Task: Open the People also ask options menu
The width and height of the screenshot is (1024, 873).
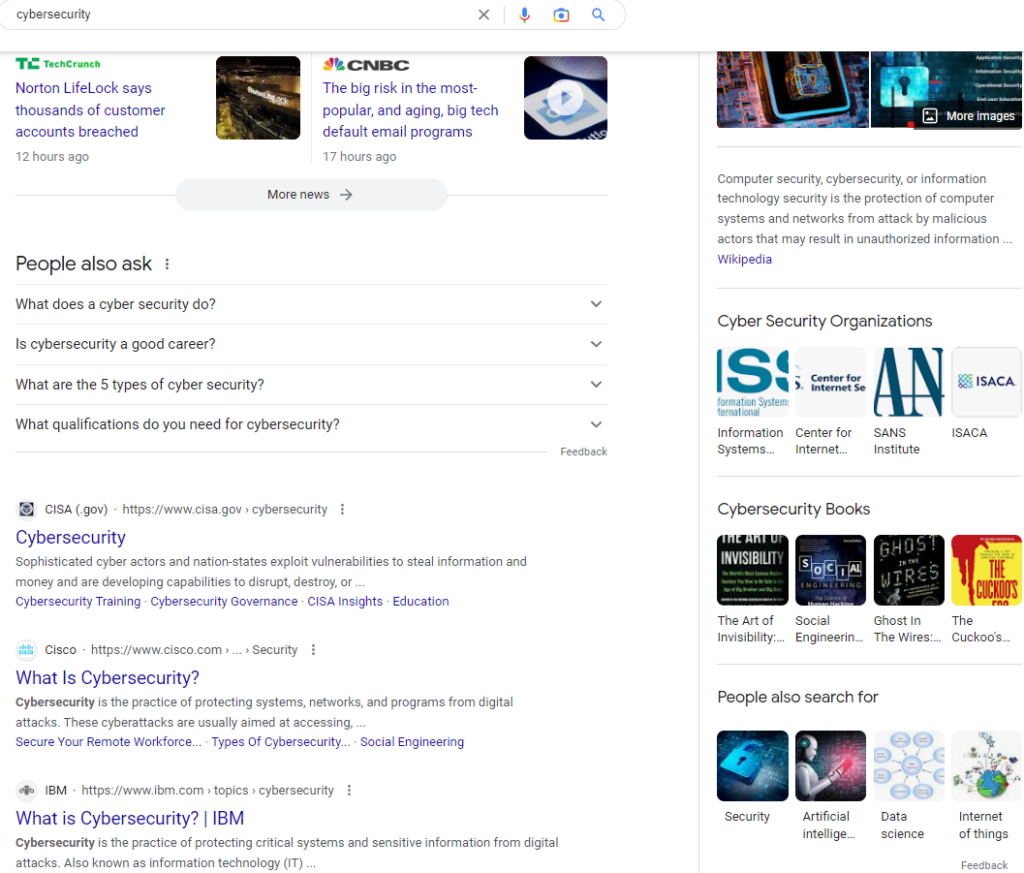Action: click(167, 264)
